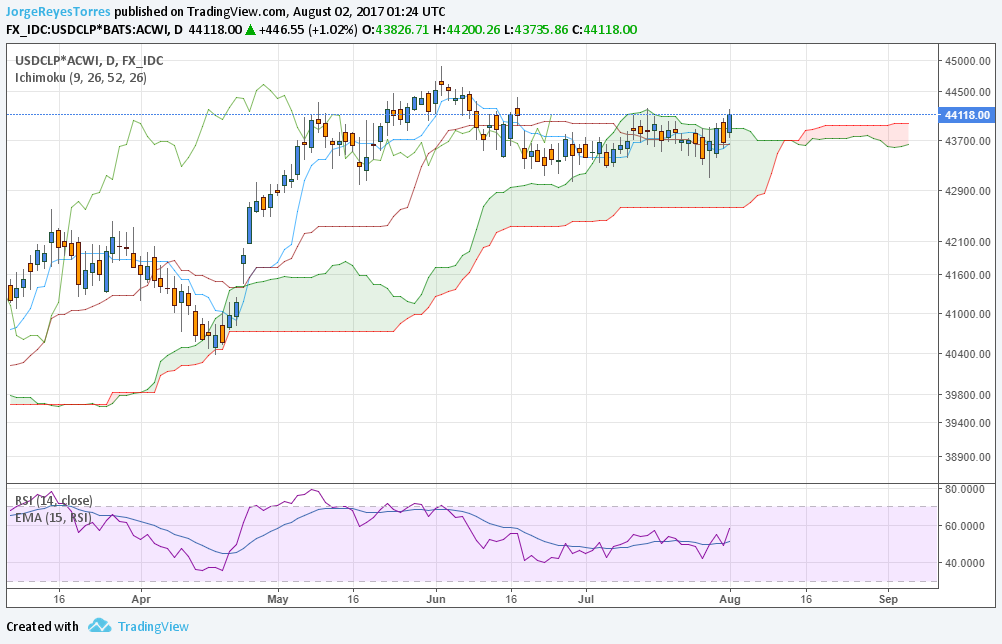This screenshot has height=644, width=1002.
Task: Click the 39400.00 price axis label
Action: click(967, 423)
